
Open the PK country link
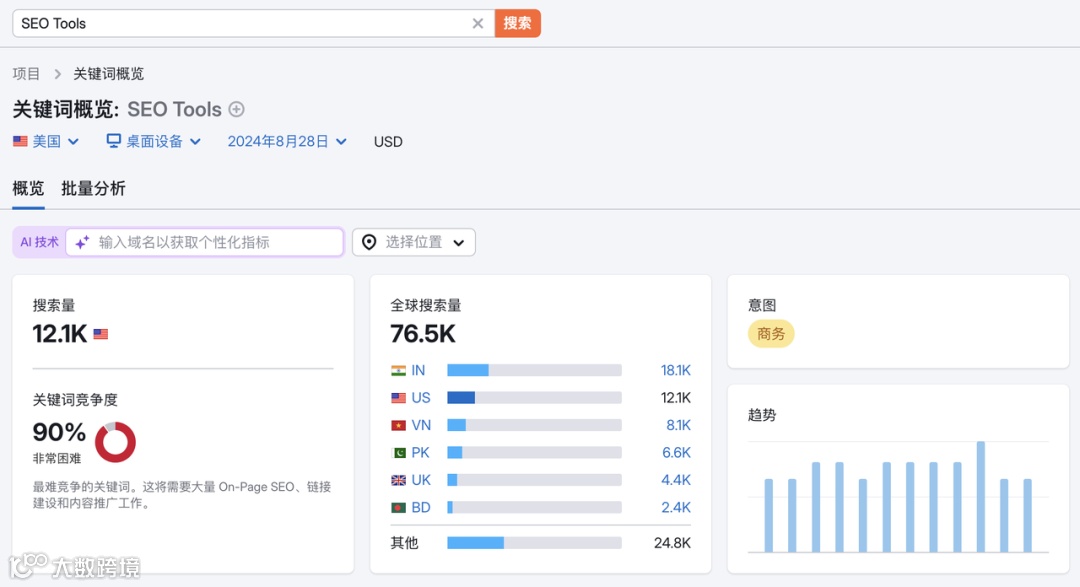pos(420,453)
